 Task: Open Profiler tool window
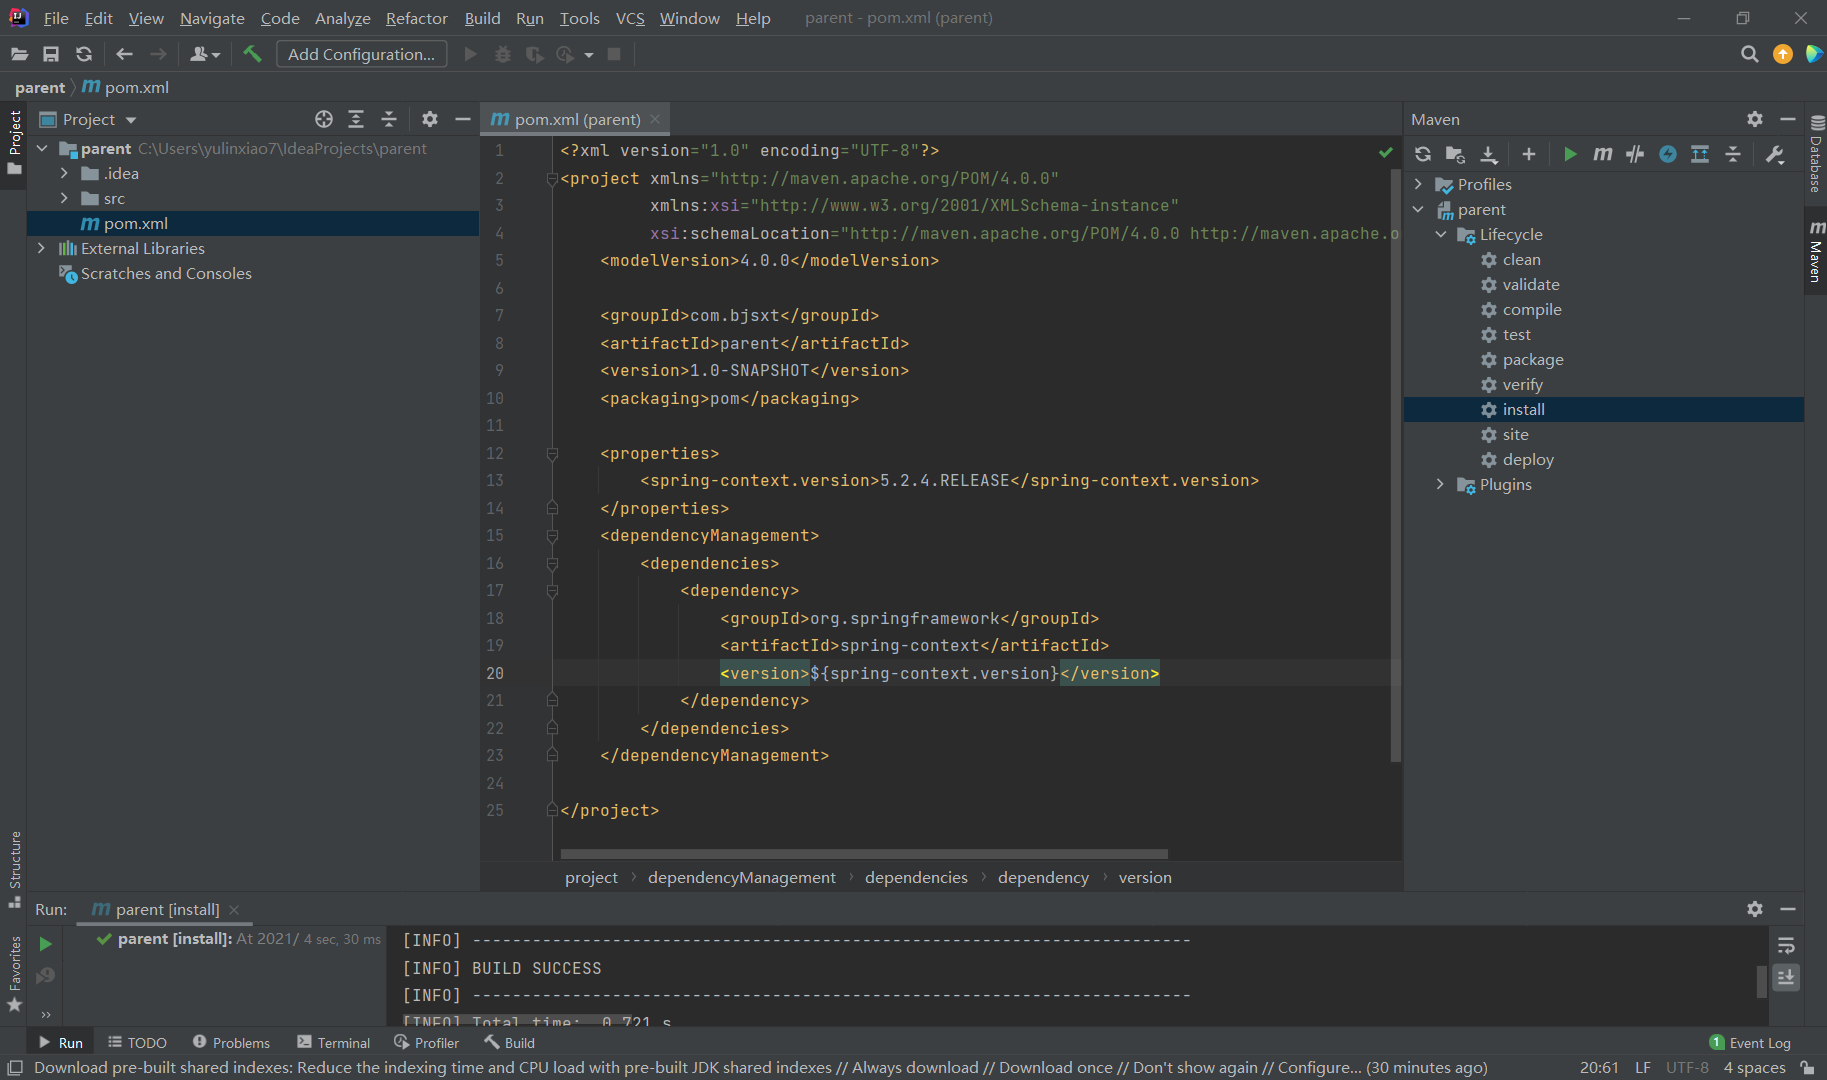tap(426, 1042)
